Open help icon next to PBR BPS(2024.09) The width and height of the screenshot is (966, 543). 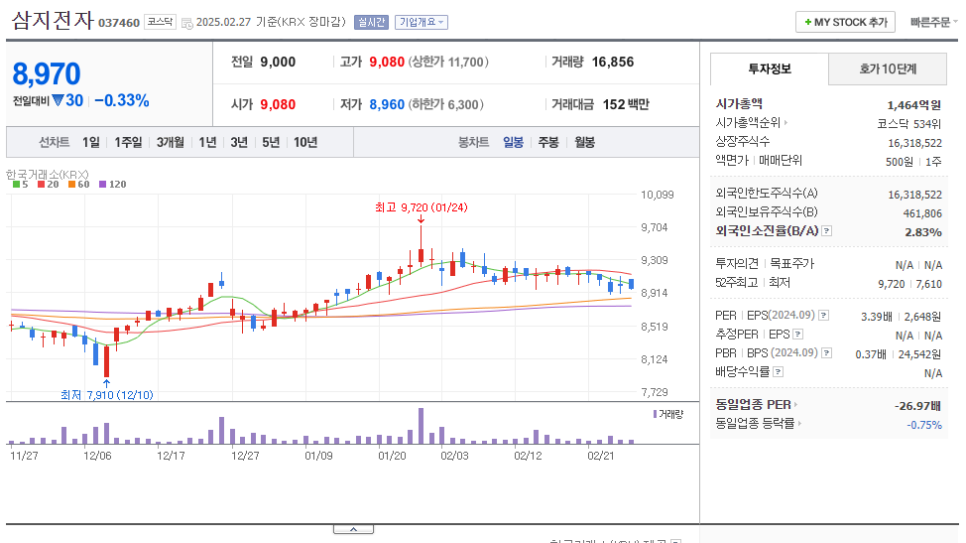(x=827, y=353)
